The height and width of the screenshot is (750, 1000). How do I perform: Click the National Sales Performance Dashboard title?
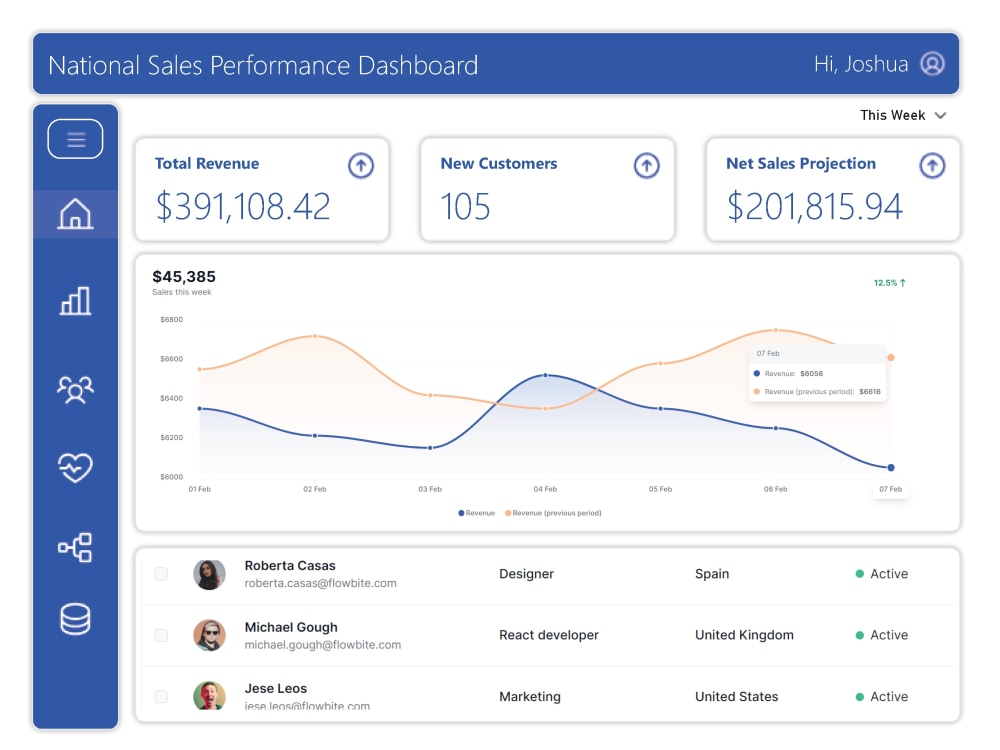pos(262,65)
